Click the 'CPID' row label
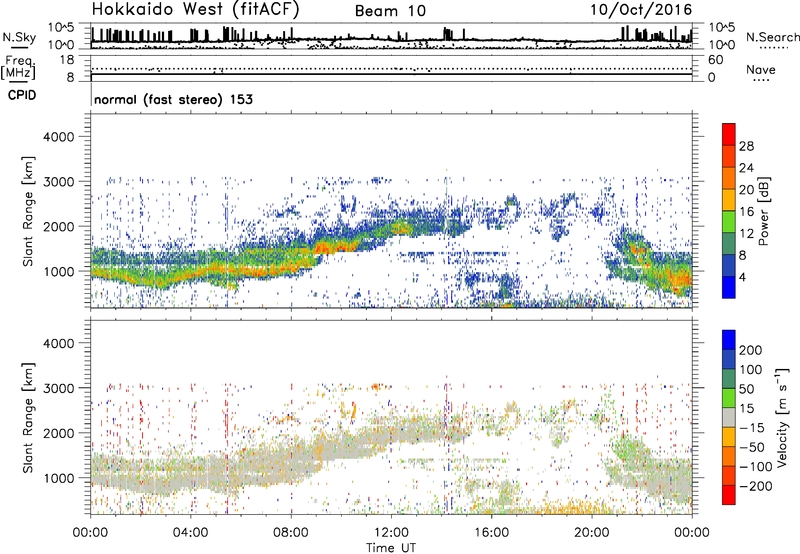Screen dimensions: 800x554 click(x=22, y=95)
